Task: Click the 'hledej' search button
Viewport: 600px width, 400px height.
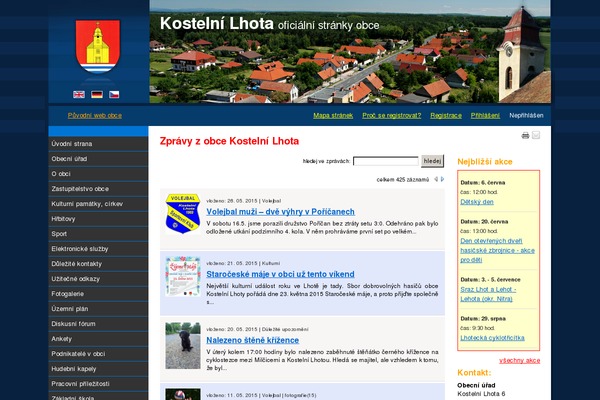Action: click(432, 161)
